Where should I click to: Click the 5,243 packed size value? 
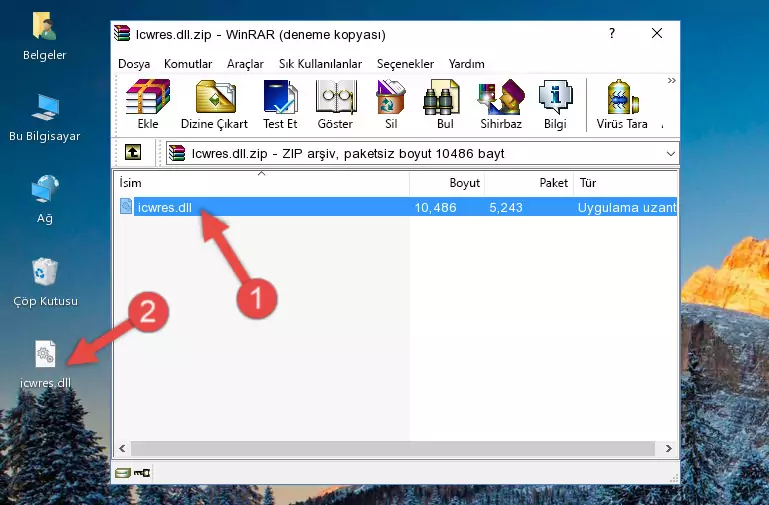click(506, 208)
